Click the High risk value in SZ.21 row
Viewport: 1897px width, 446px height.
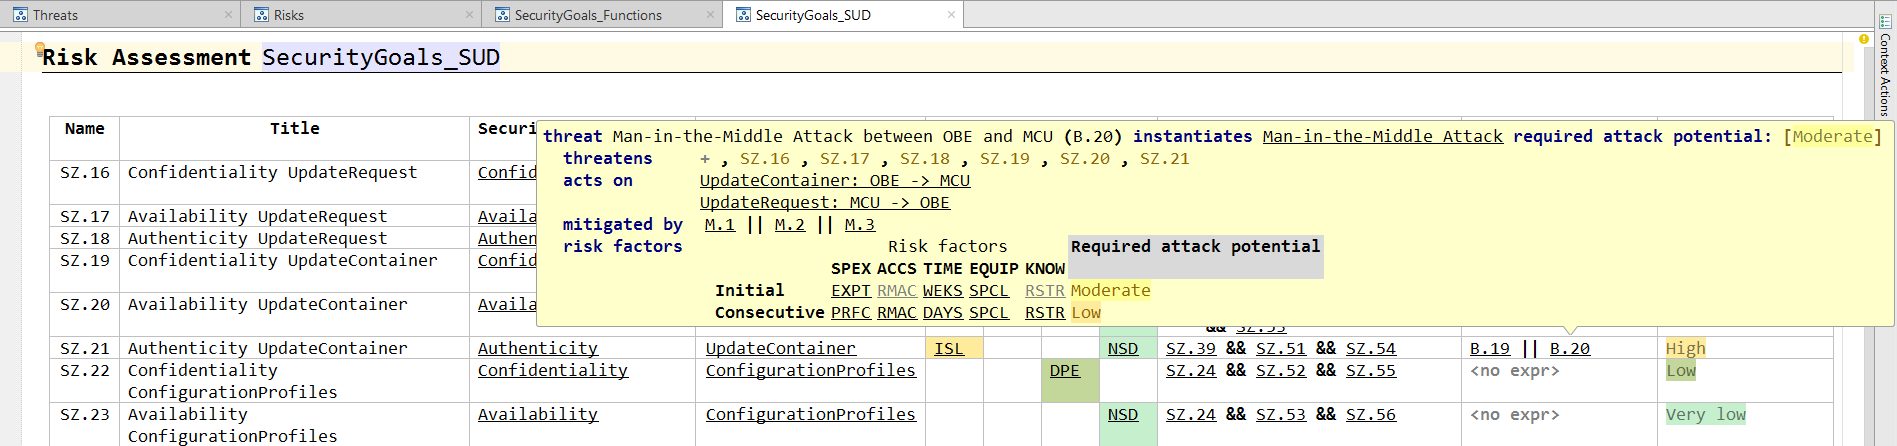click(1686, 348)
